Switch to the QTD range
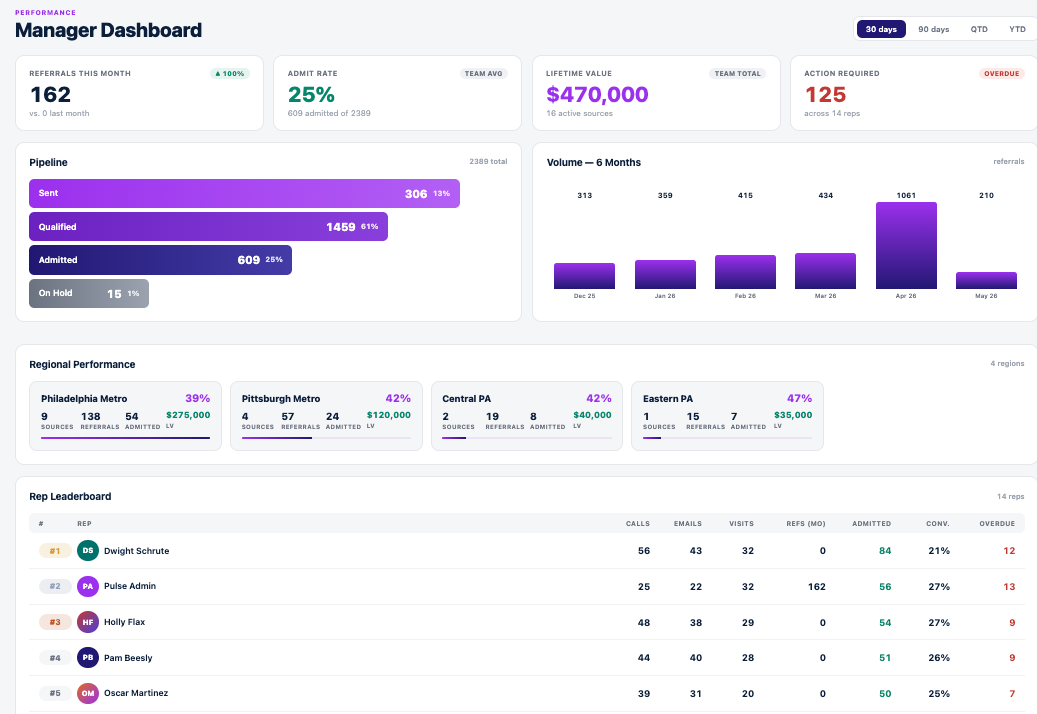This screenshot has height=714, width=1037. pos(979,29)
